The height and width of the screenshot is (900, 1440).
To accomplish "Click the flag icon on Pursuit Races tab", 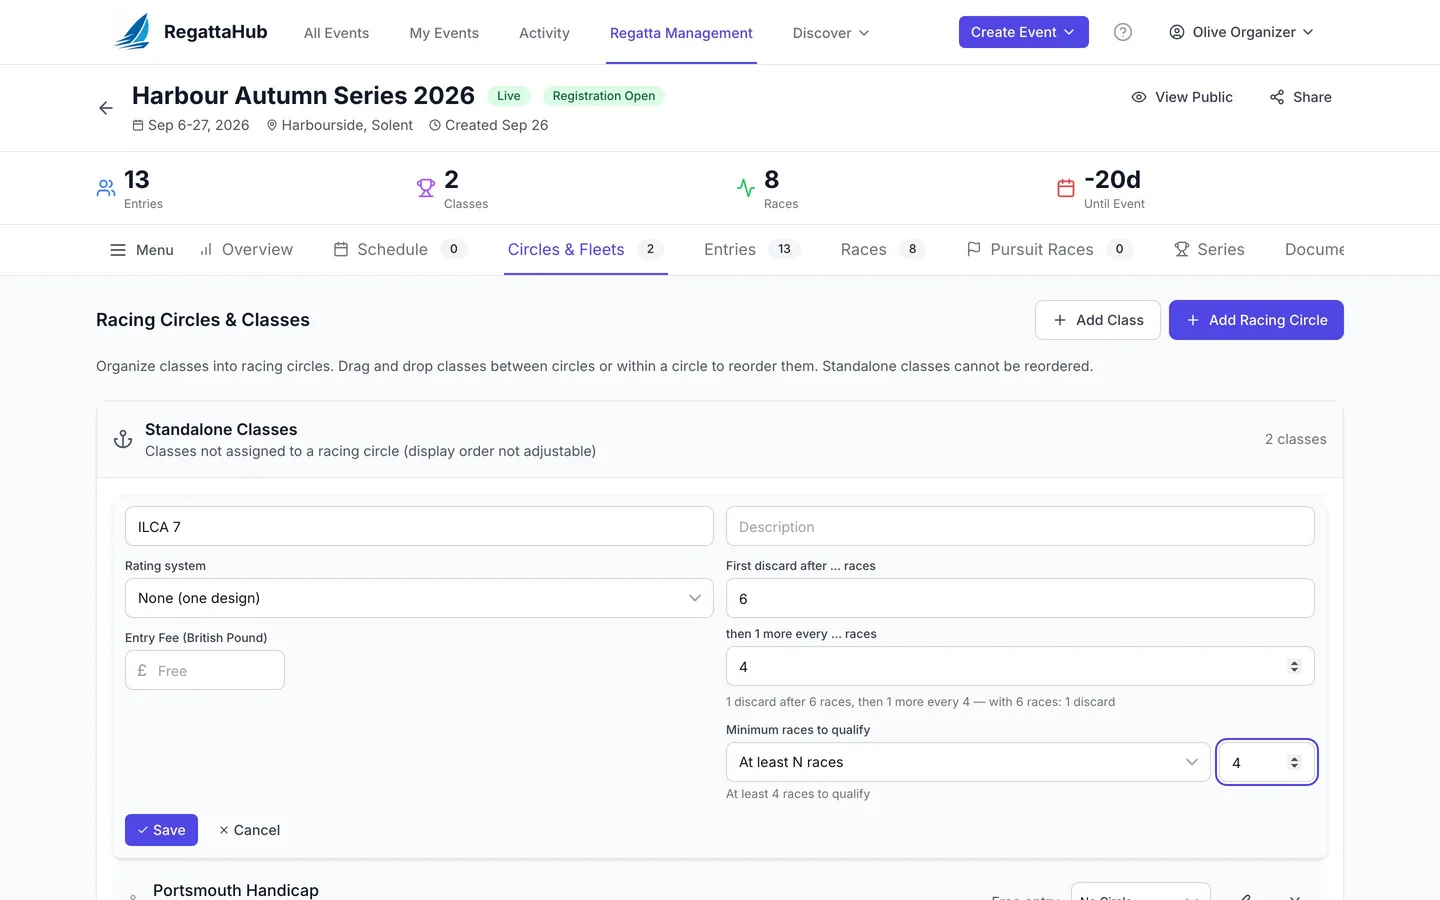I will 973,249.
